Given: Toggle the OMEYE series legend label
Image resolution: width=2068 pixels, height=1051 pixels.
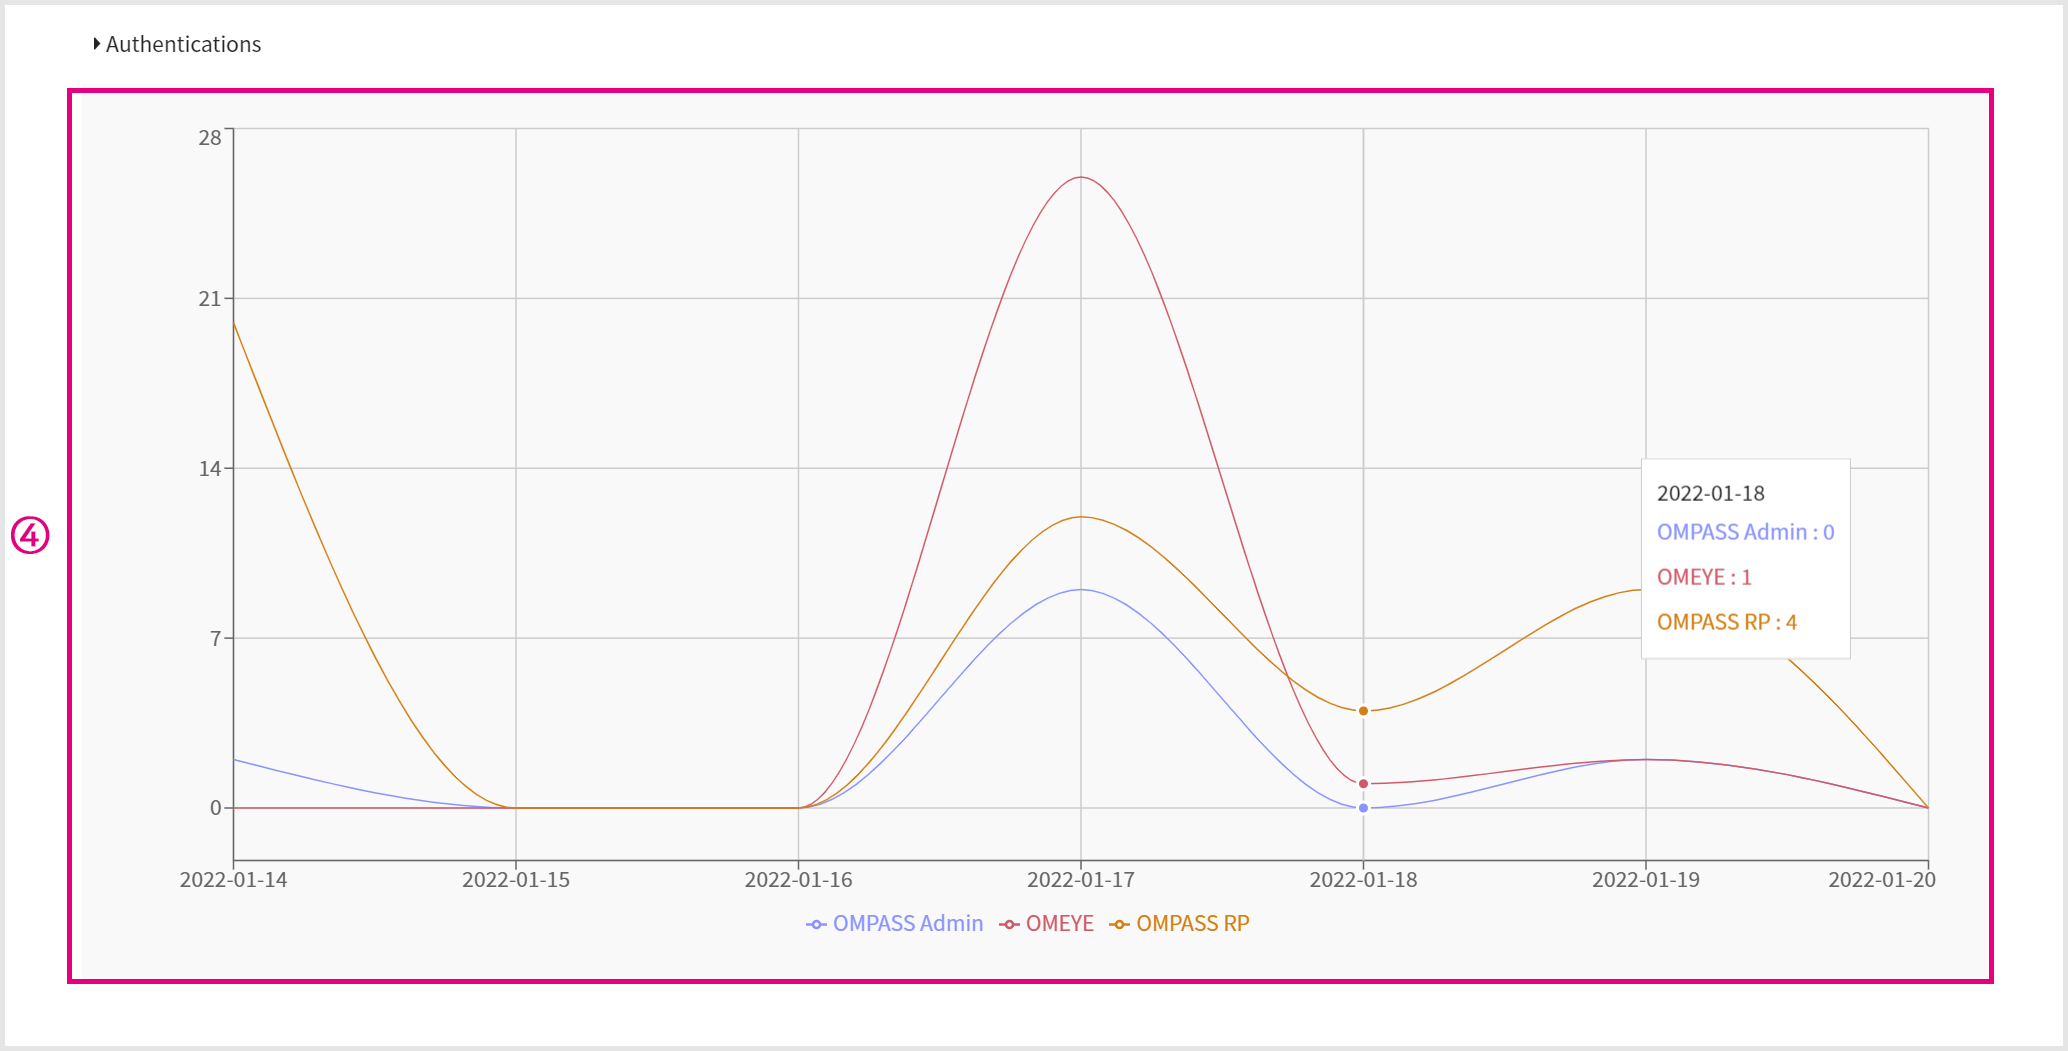Looking at the screenshot, I should point(1059,924).
